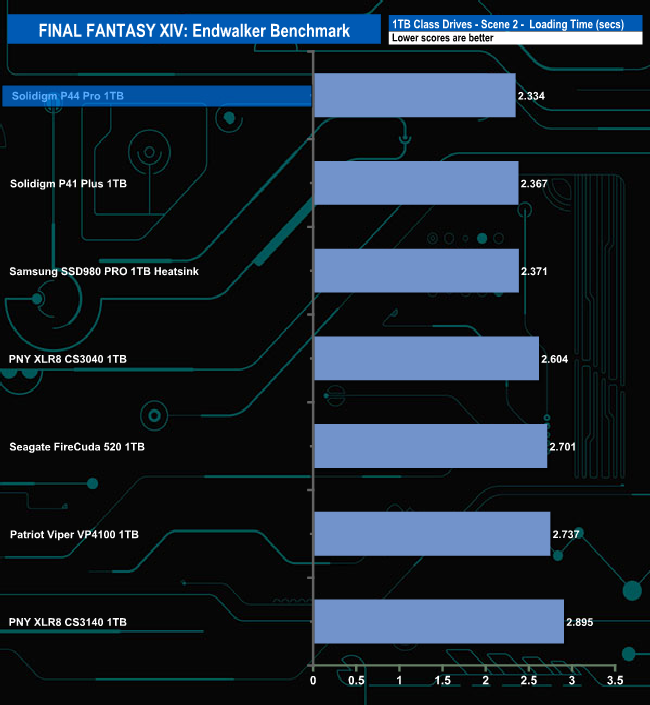The width and height of the screenshot is (650, 705).
Task: Click the Solidigm P44 Pro bar
Action: (415, 95)
